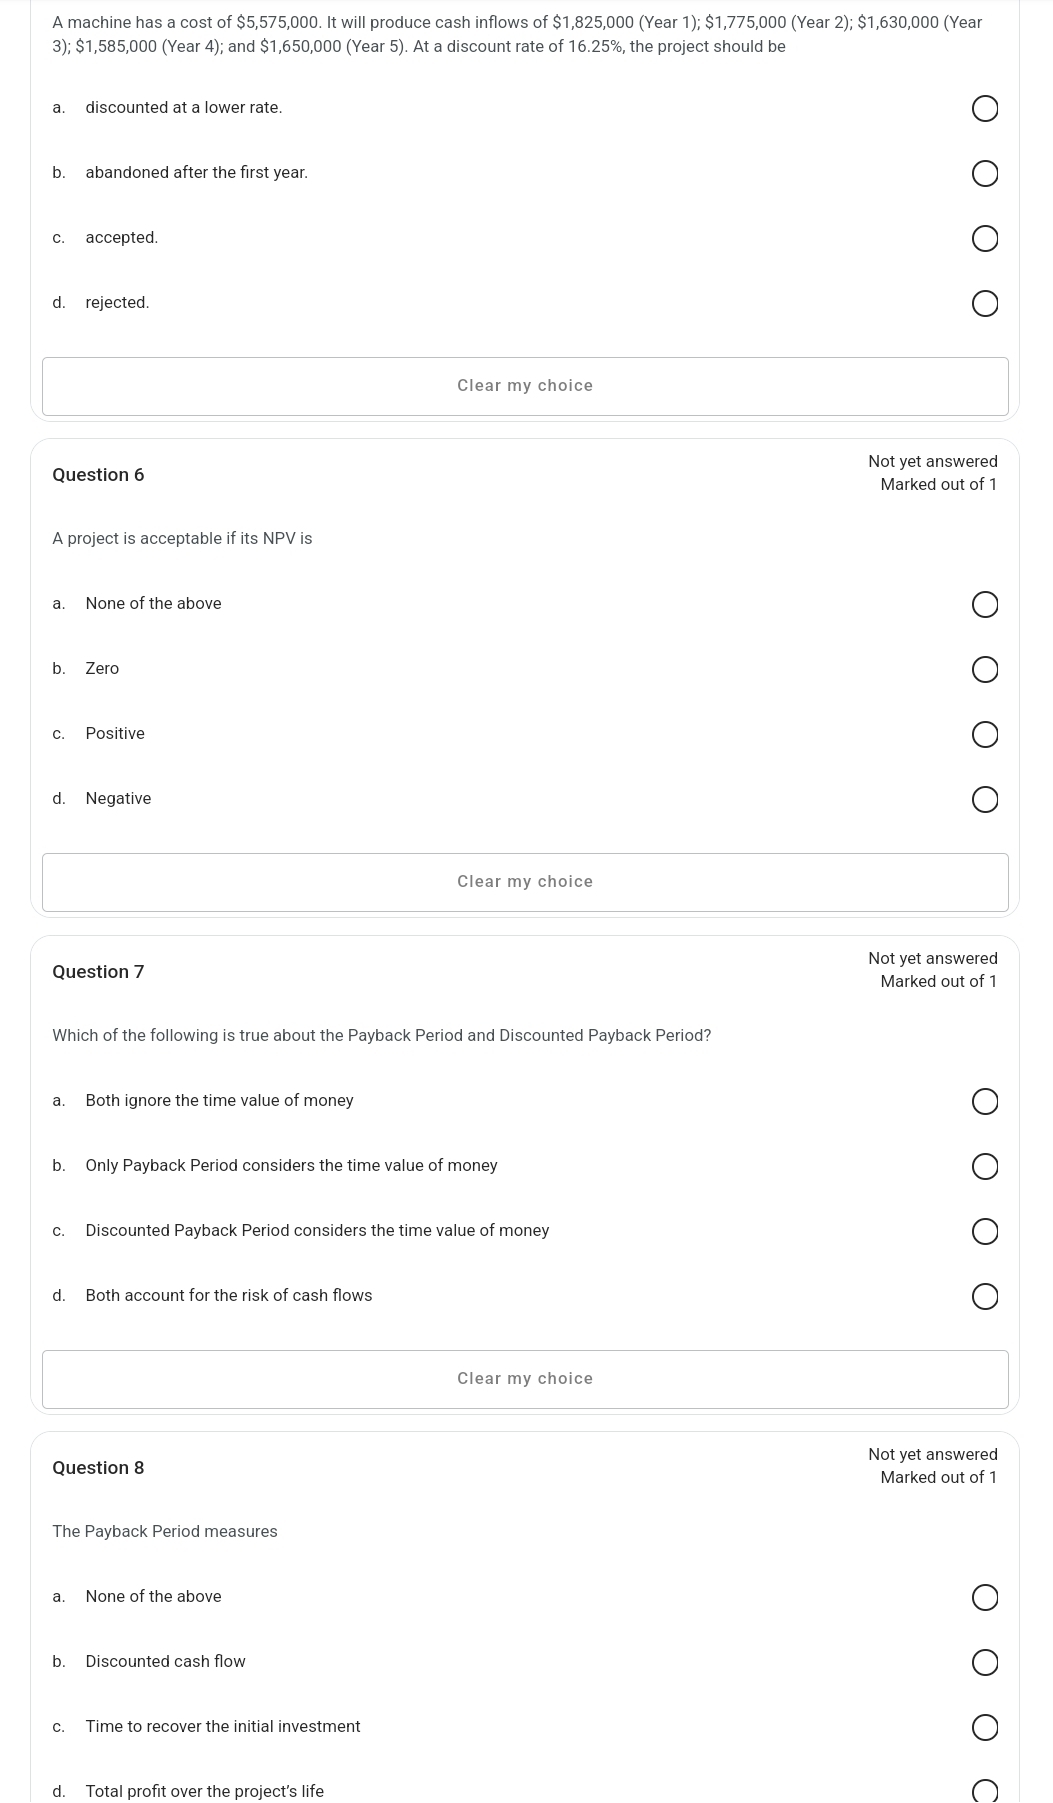
Task: Select 'Time to recover the initial investment'
Action: point(984,1728)
